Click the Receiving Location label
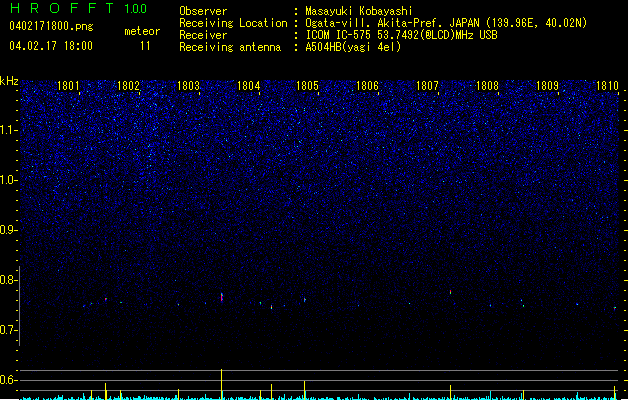Image resolution: width=629 pixels, height=400 pixels. pos(233,23)
